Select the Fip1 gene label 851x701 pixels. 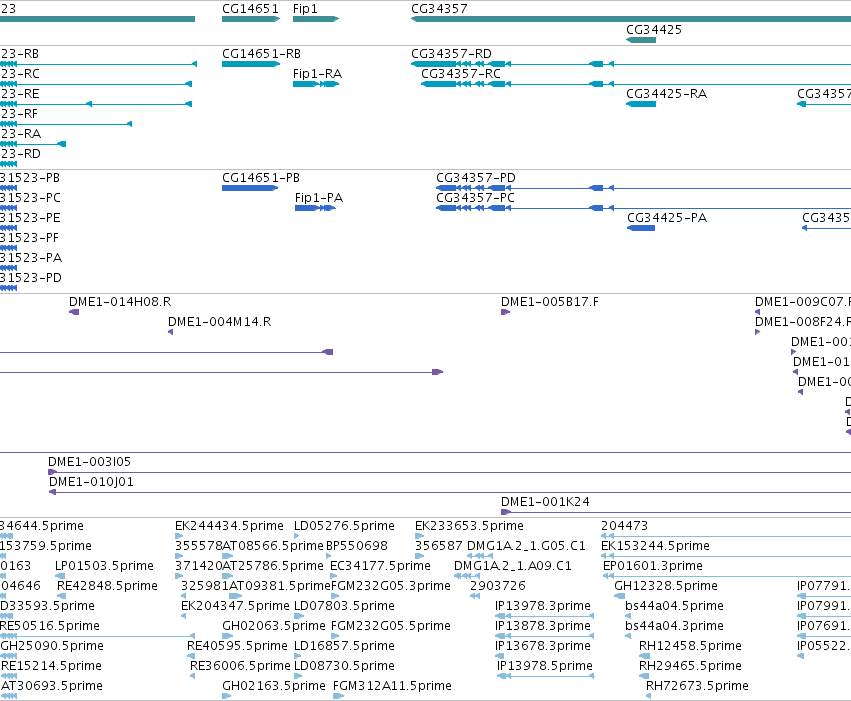tap(305, 9)
